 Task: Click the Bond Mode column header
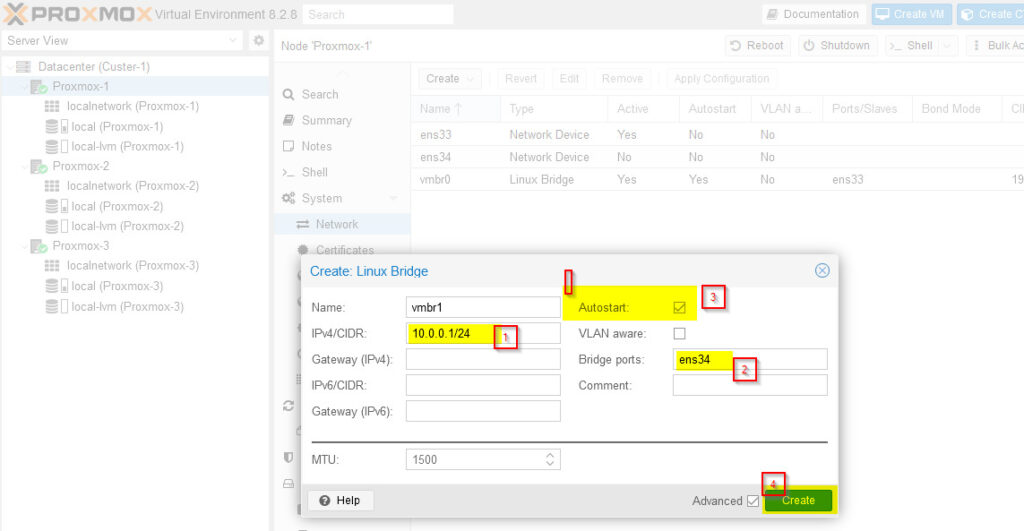click(956, 109)
